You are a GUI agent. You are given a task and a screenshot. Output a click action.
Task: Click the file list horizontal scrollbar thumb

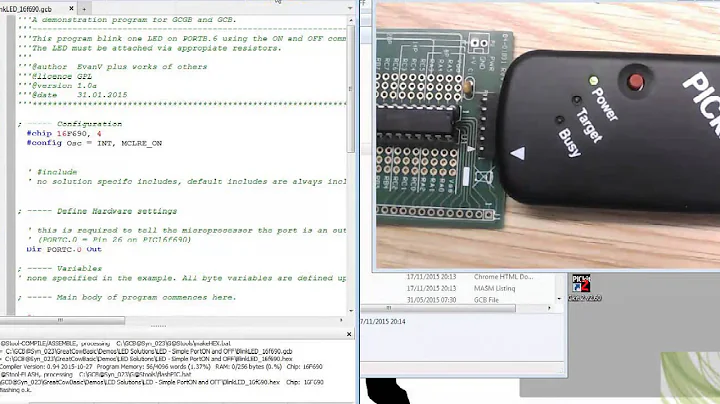(x=439, y=308)
